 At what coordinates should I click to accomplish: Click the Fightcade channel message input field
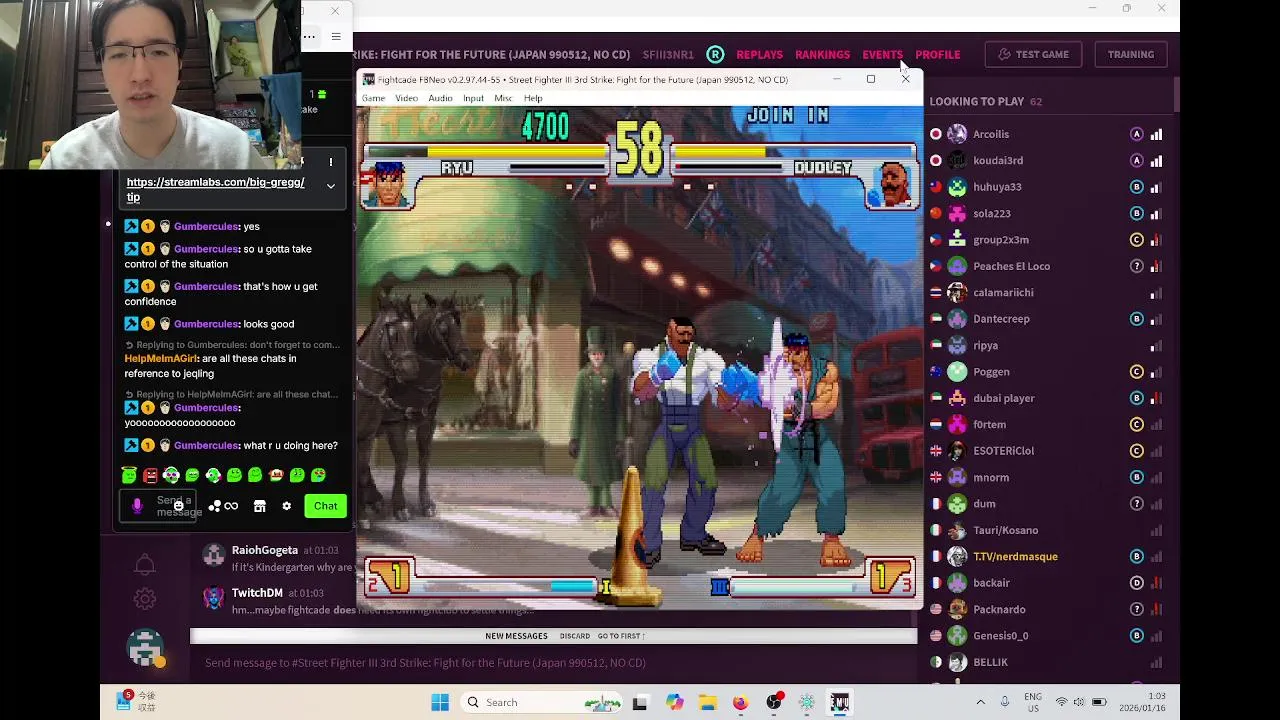[x=553, y=662]
